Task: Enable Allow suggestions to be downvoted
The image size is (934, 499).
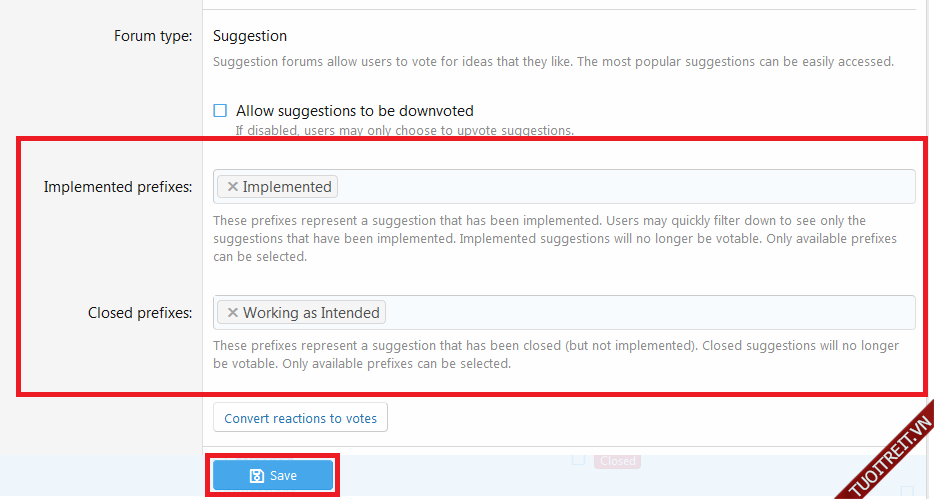Action: click(220, 111)
